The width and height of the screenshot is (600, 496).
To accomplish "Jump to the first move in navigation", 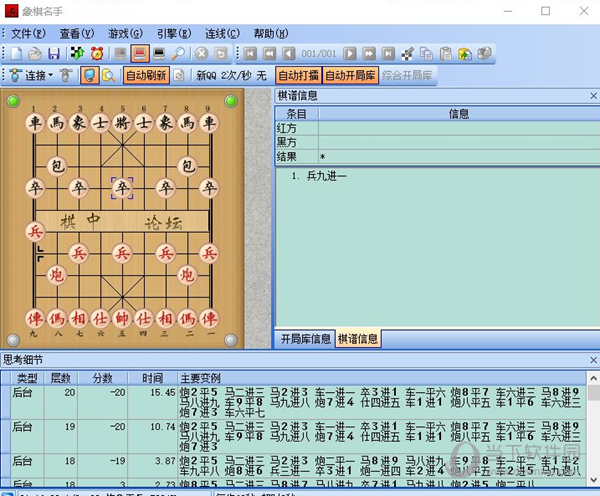I will [250, 53].
